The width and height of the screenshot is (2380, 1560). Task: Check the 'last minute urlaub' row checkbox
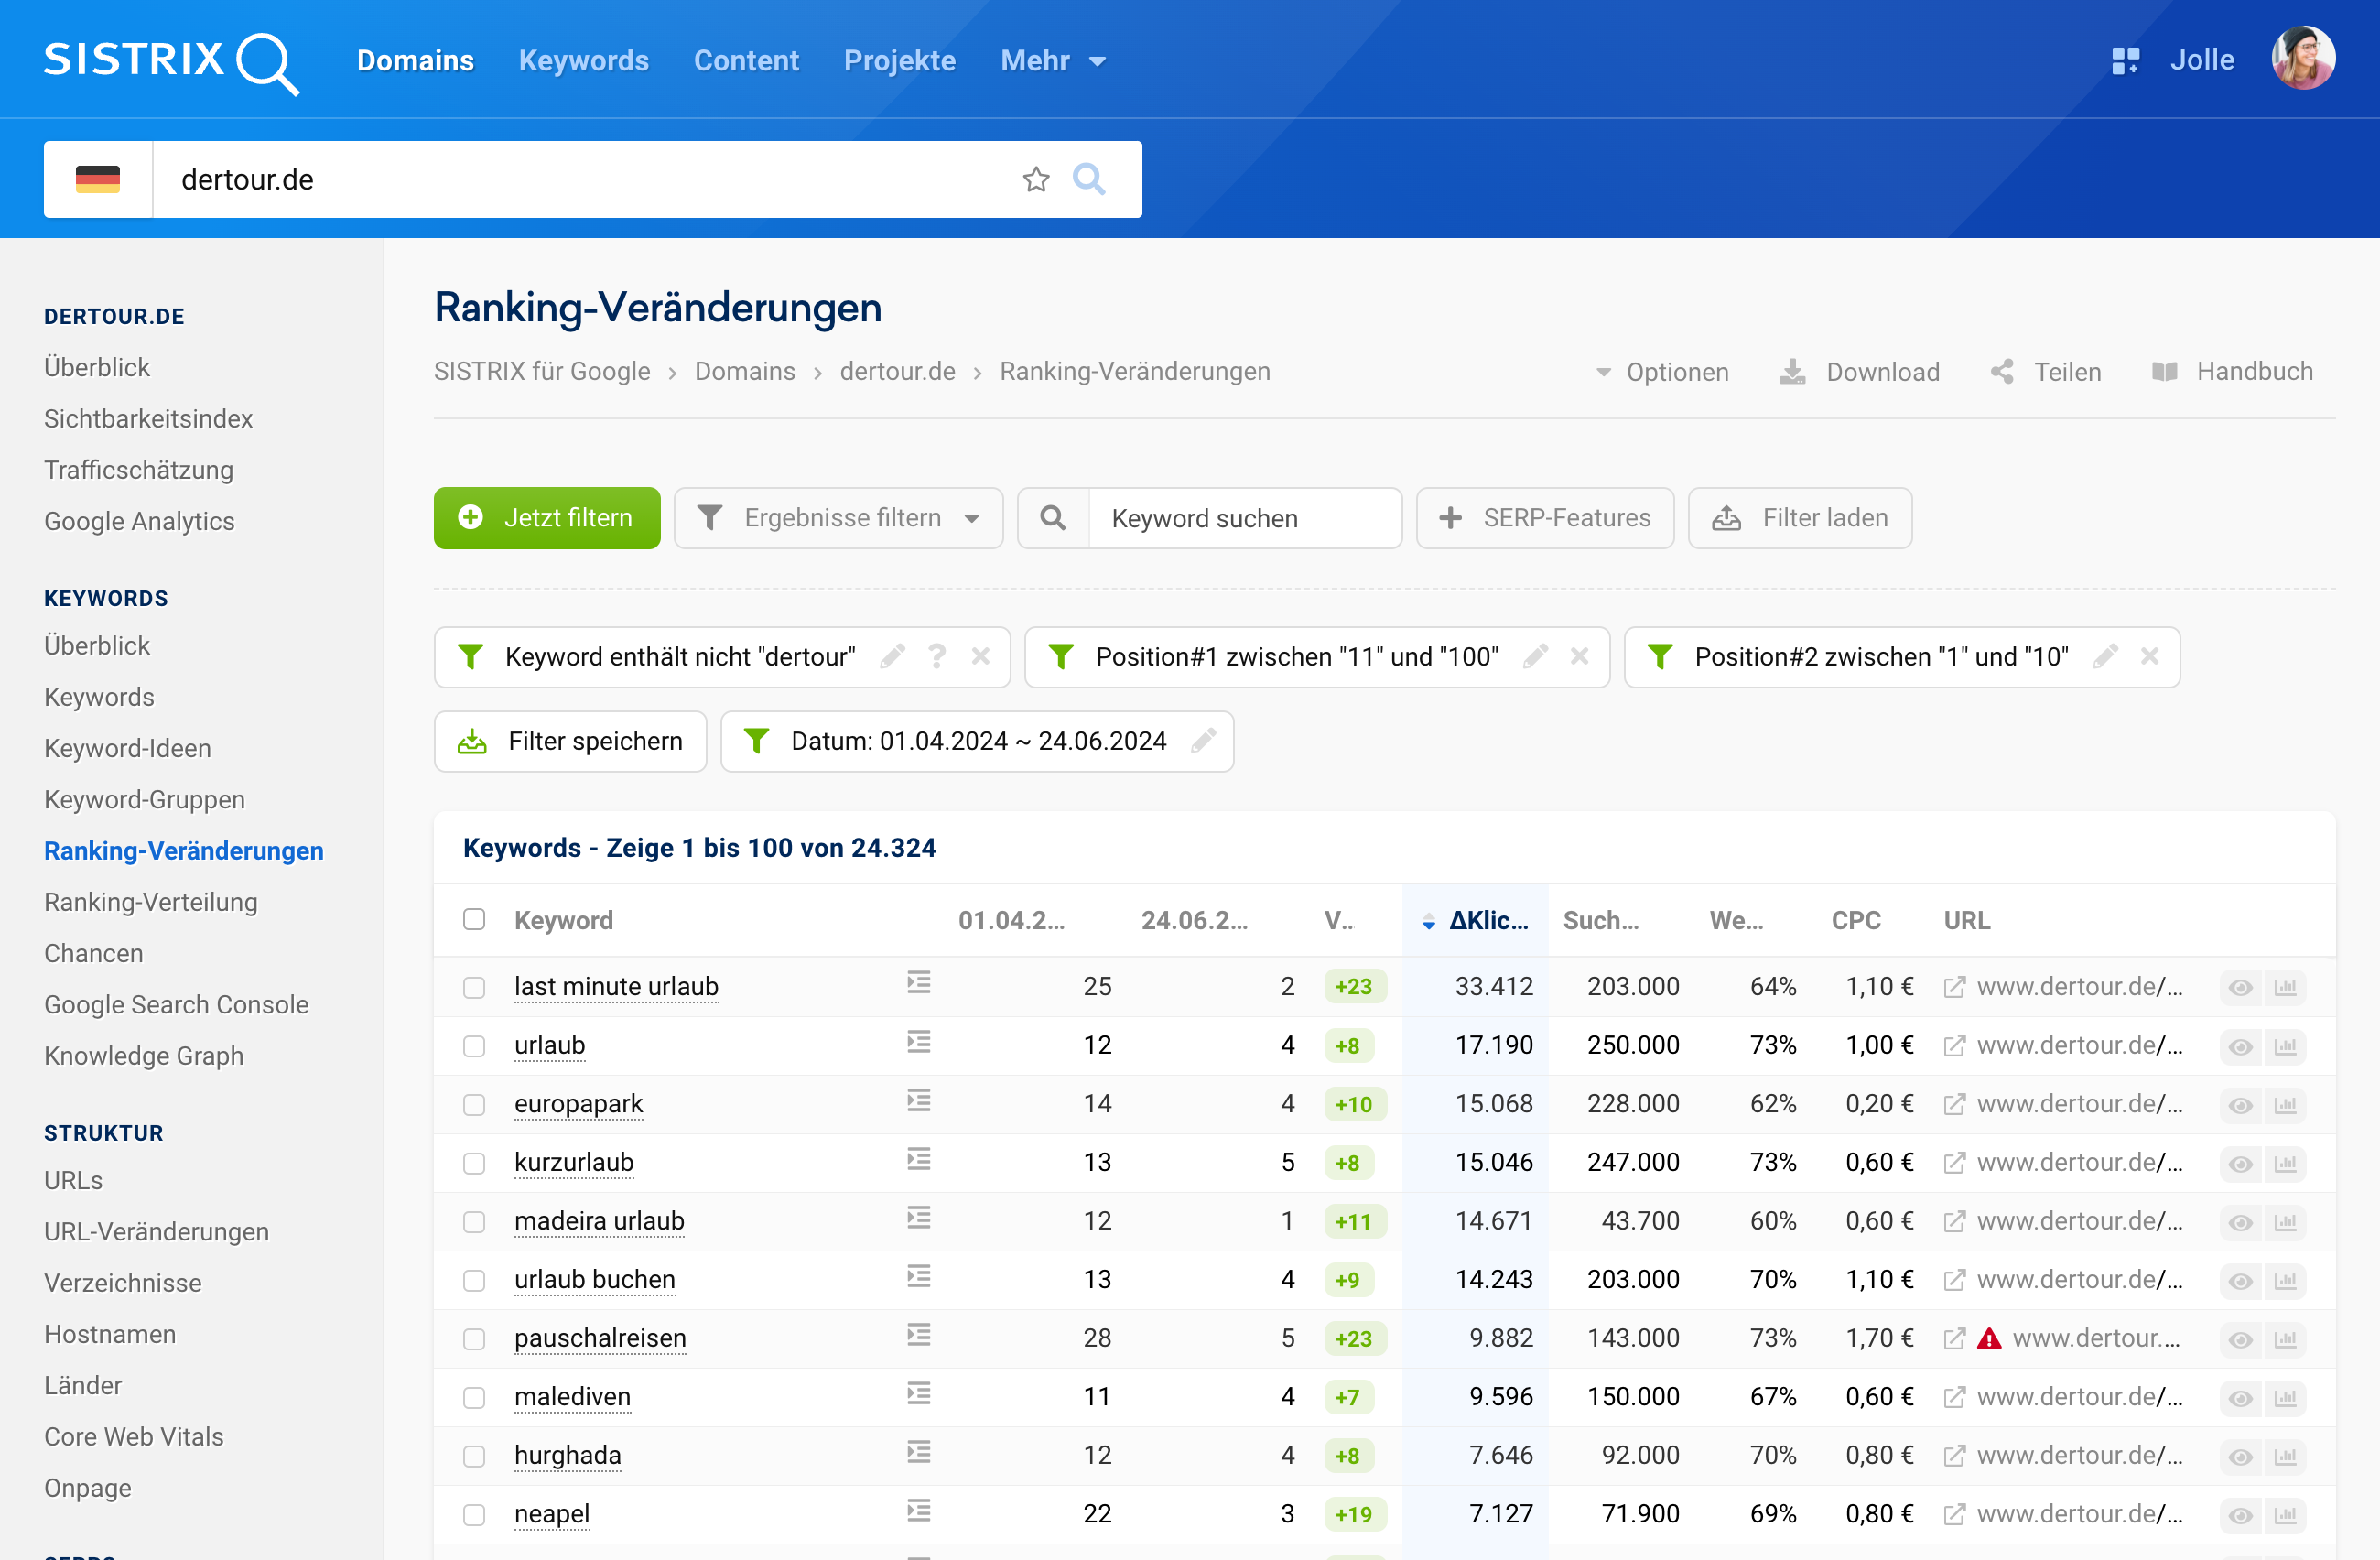pyautogui.click(x=474, y=987)
